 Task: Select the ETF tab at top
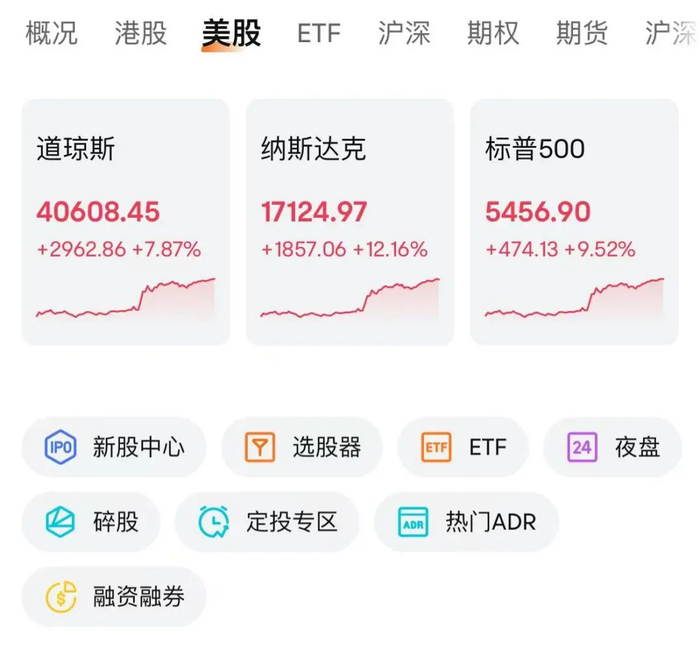point(318,33)
